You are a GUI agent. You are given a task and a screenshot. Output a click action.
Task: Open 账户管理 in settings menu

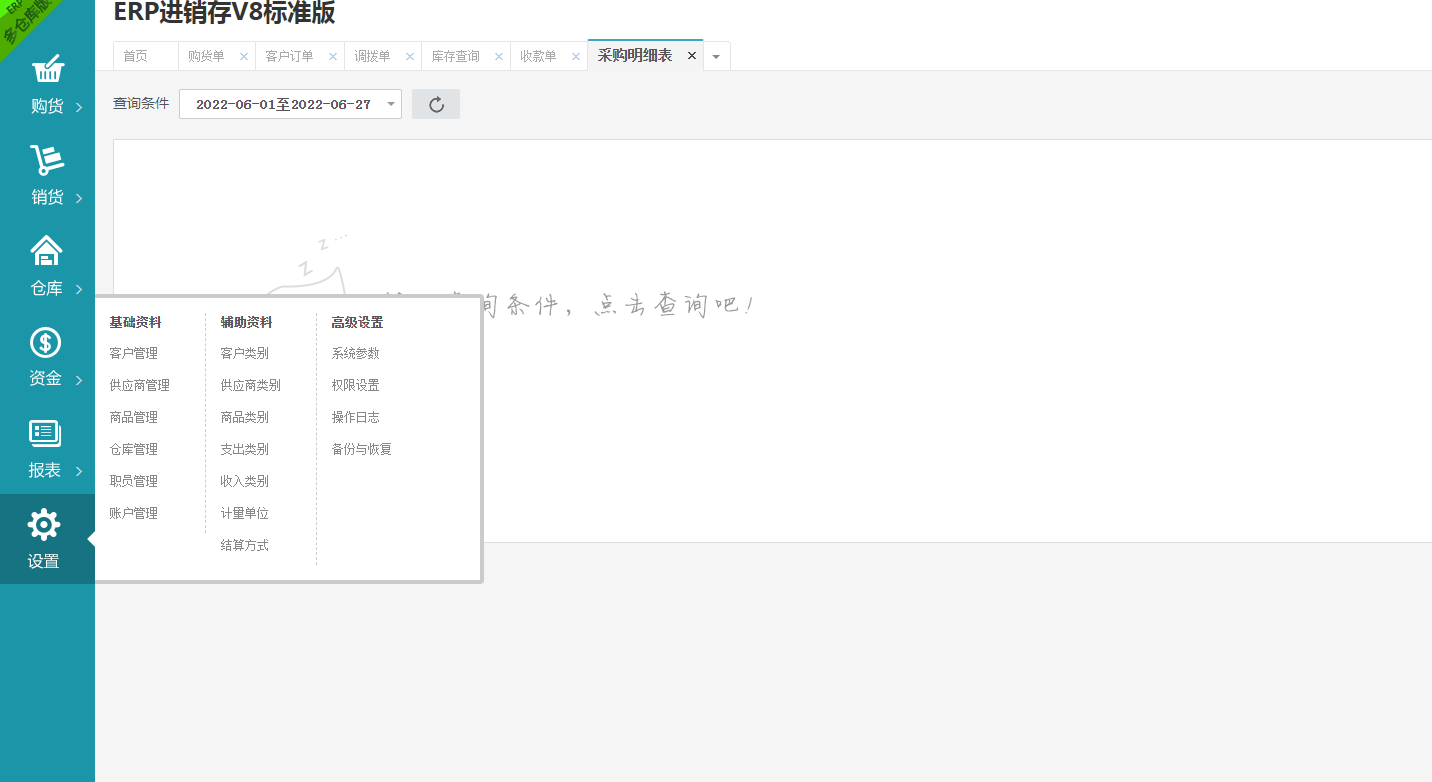134,513
